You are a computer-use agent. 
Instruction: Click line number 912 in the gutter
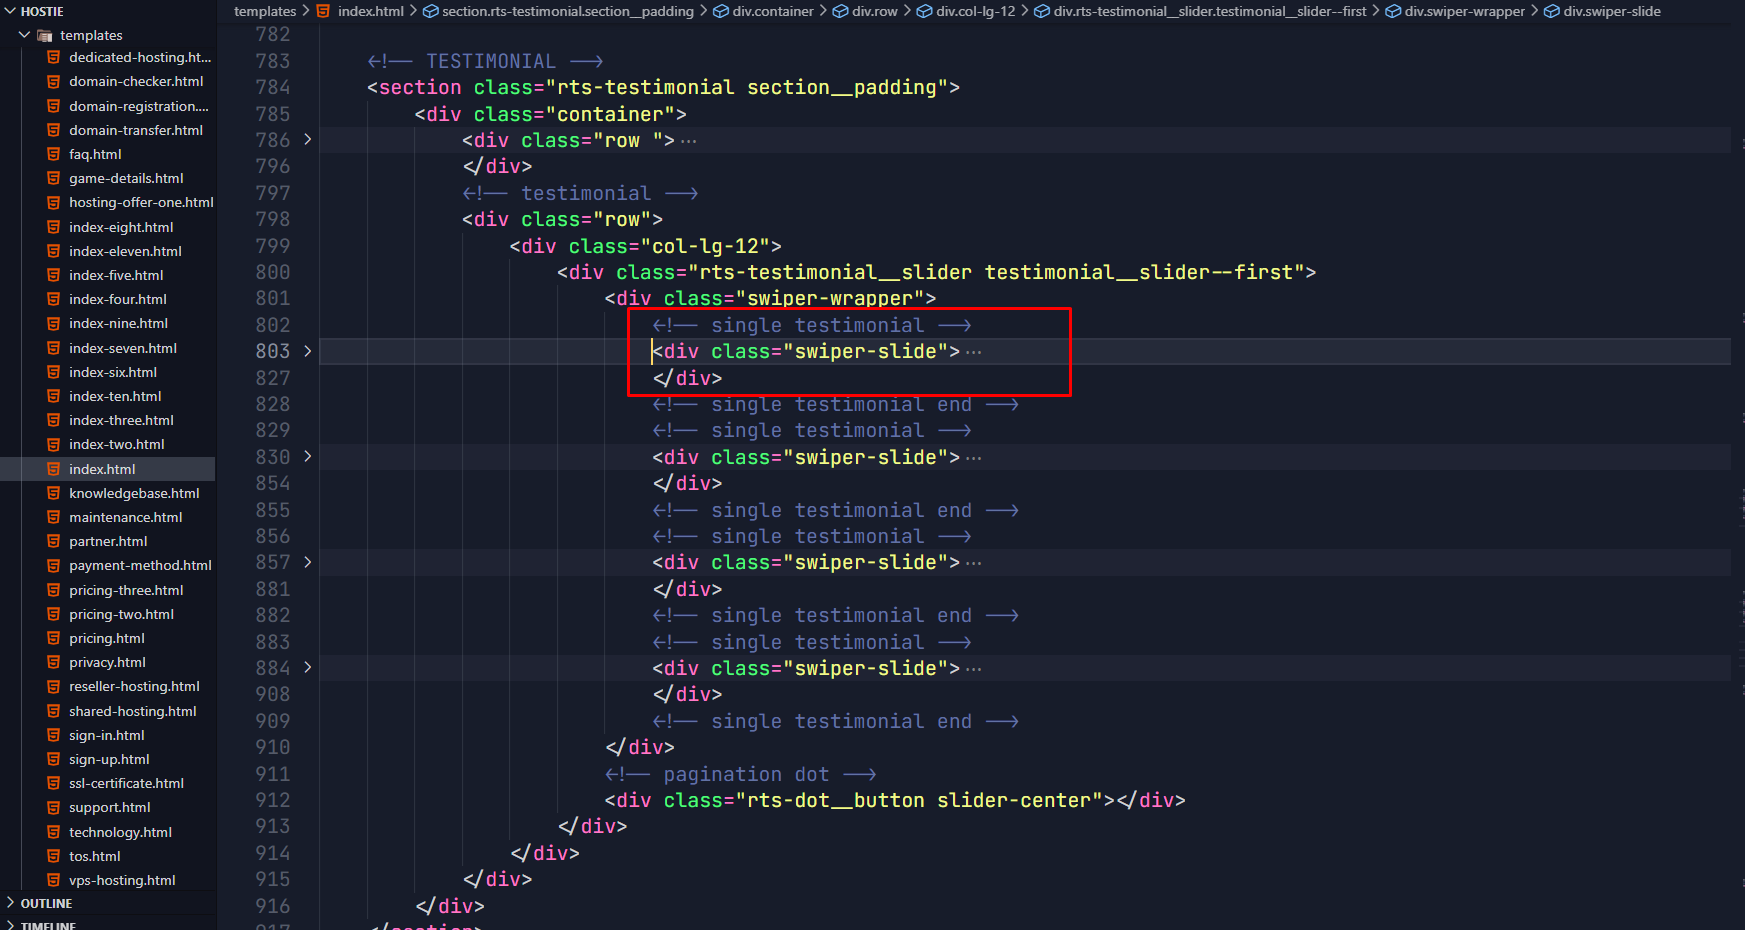tap(272, 800)
